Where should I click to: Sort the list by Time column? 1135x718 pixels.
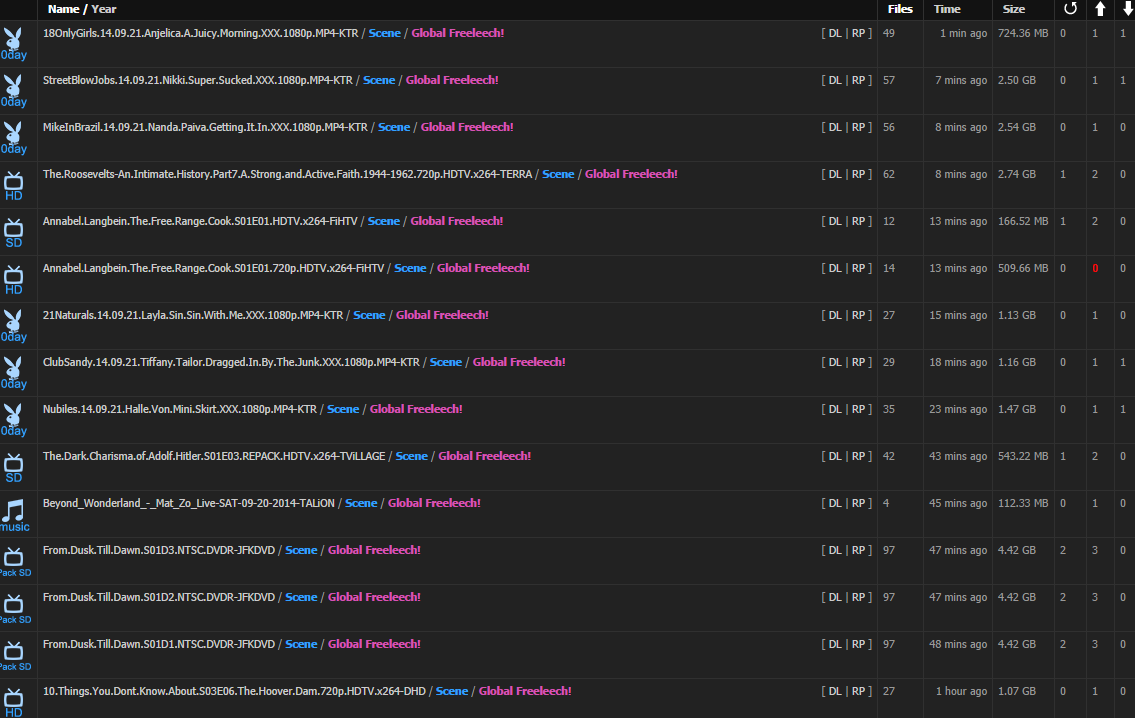click(947, 9)
